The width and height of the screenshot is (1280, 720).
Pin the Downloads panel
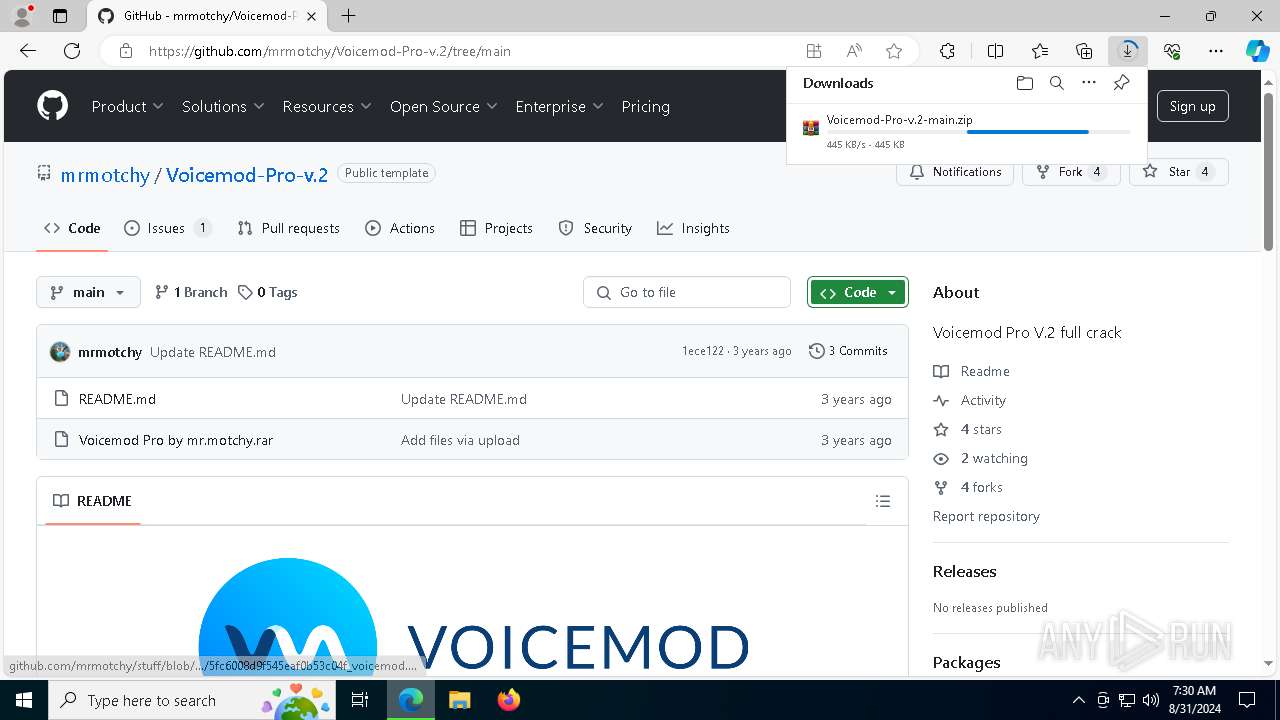coord(1121,83)
